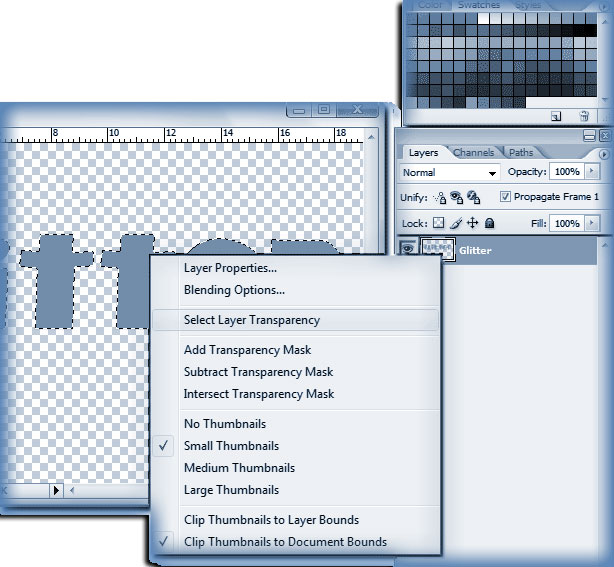Image resolution: width=614 pixels, height=567 pixels.
Task: Click the Lock position move icon
Action: (473, 223)
